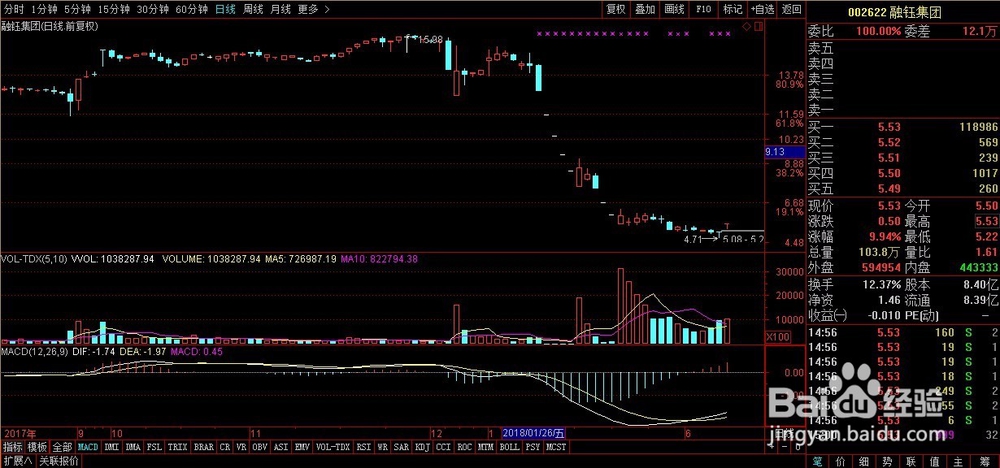Screen dimensions: 1000x468
Task: Expand the 更多 periods dropdown
Action: click(314, 10)
